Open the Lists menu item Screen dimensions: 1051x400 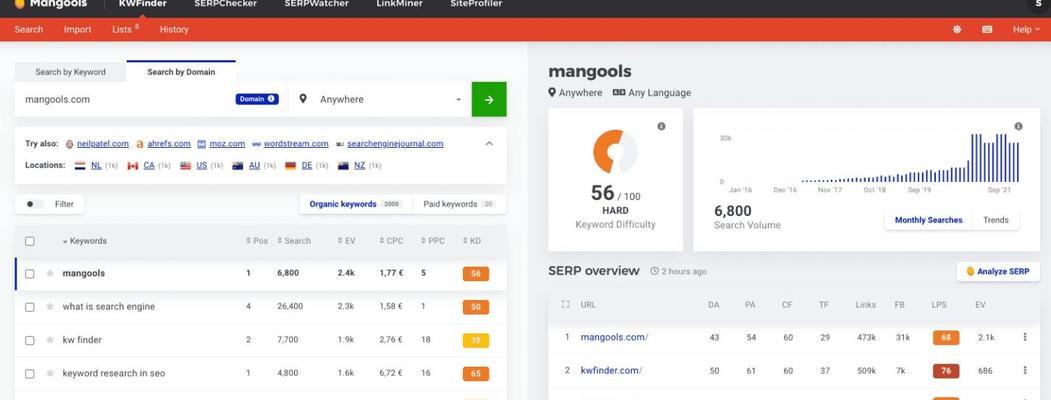click(125, 29)
